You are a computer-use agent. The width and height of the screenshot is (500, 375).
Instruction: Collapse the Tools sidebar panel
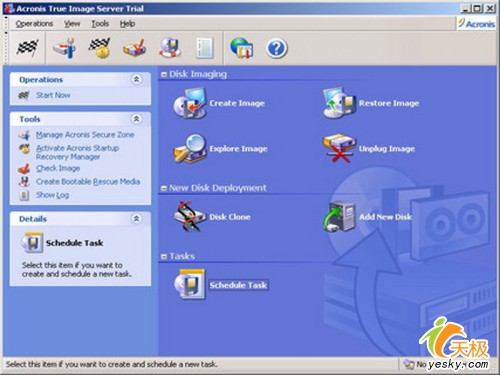coord(136,119)
